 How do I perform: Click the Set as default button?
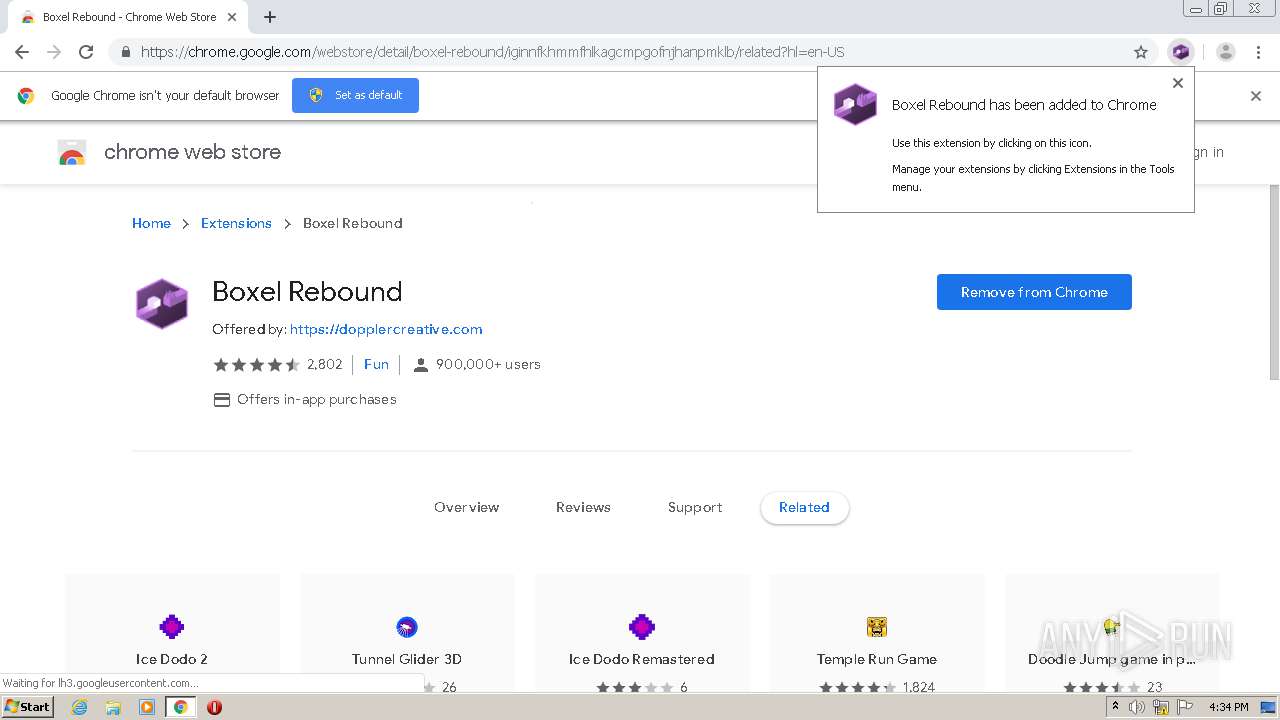click(x=355, y=95)
